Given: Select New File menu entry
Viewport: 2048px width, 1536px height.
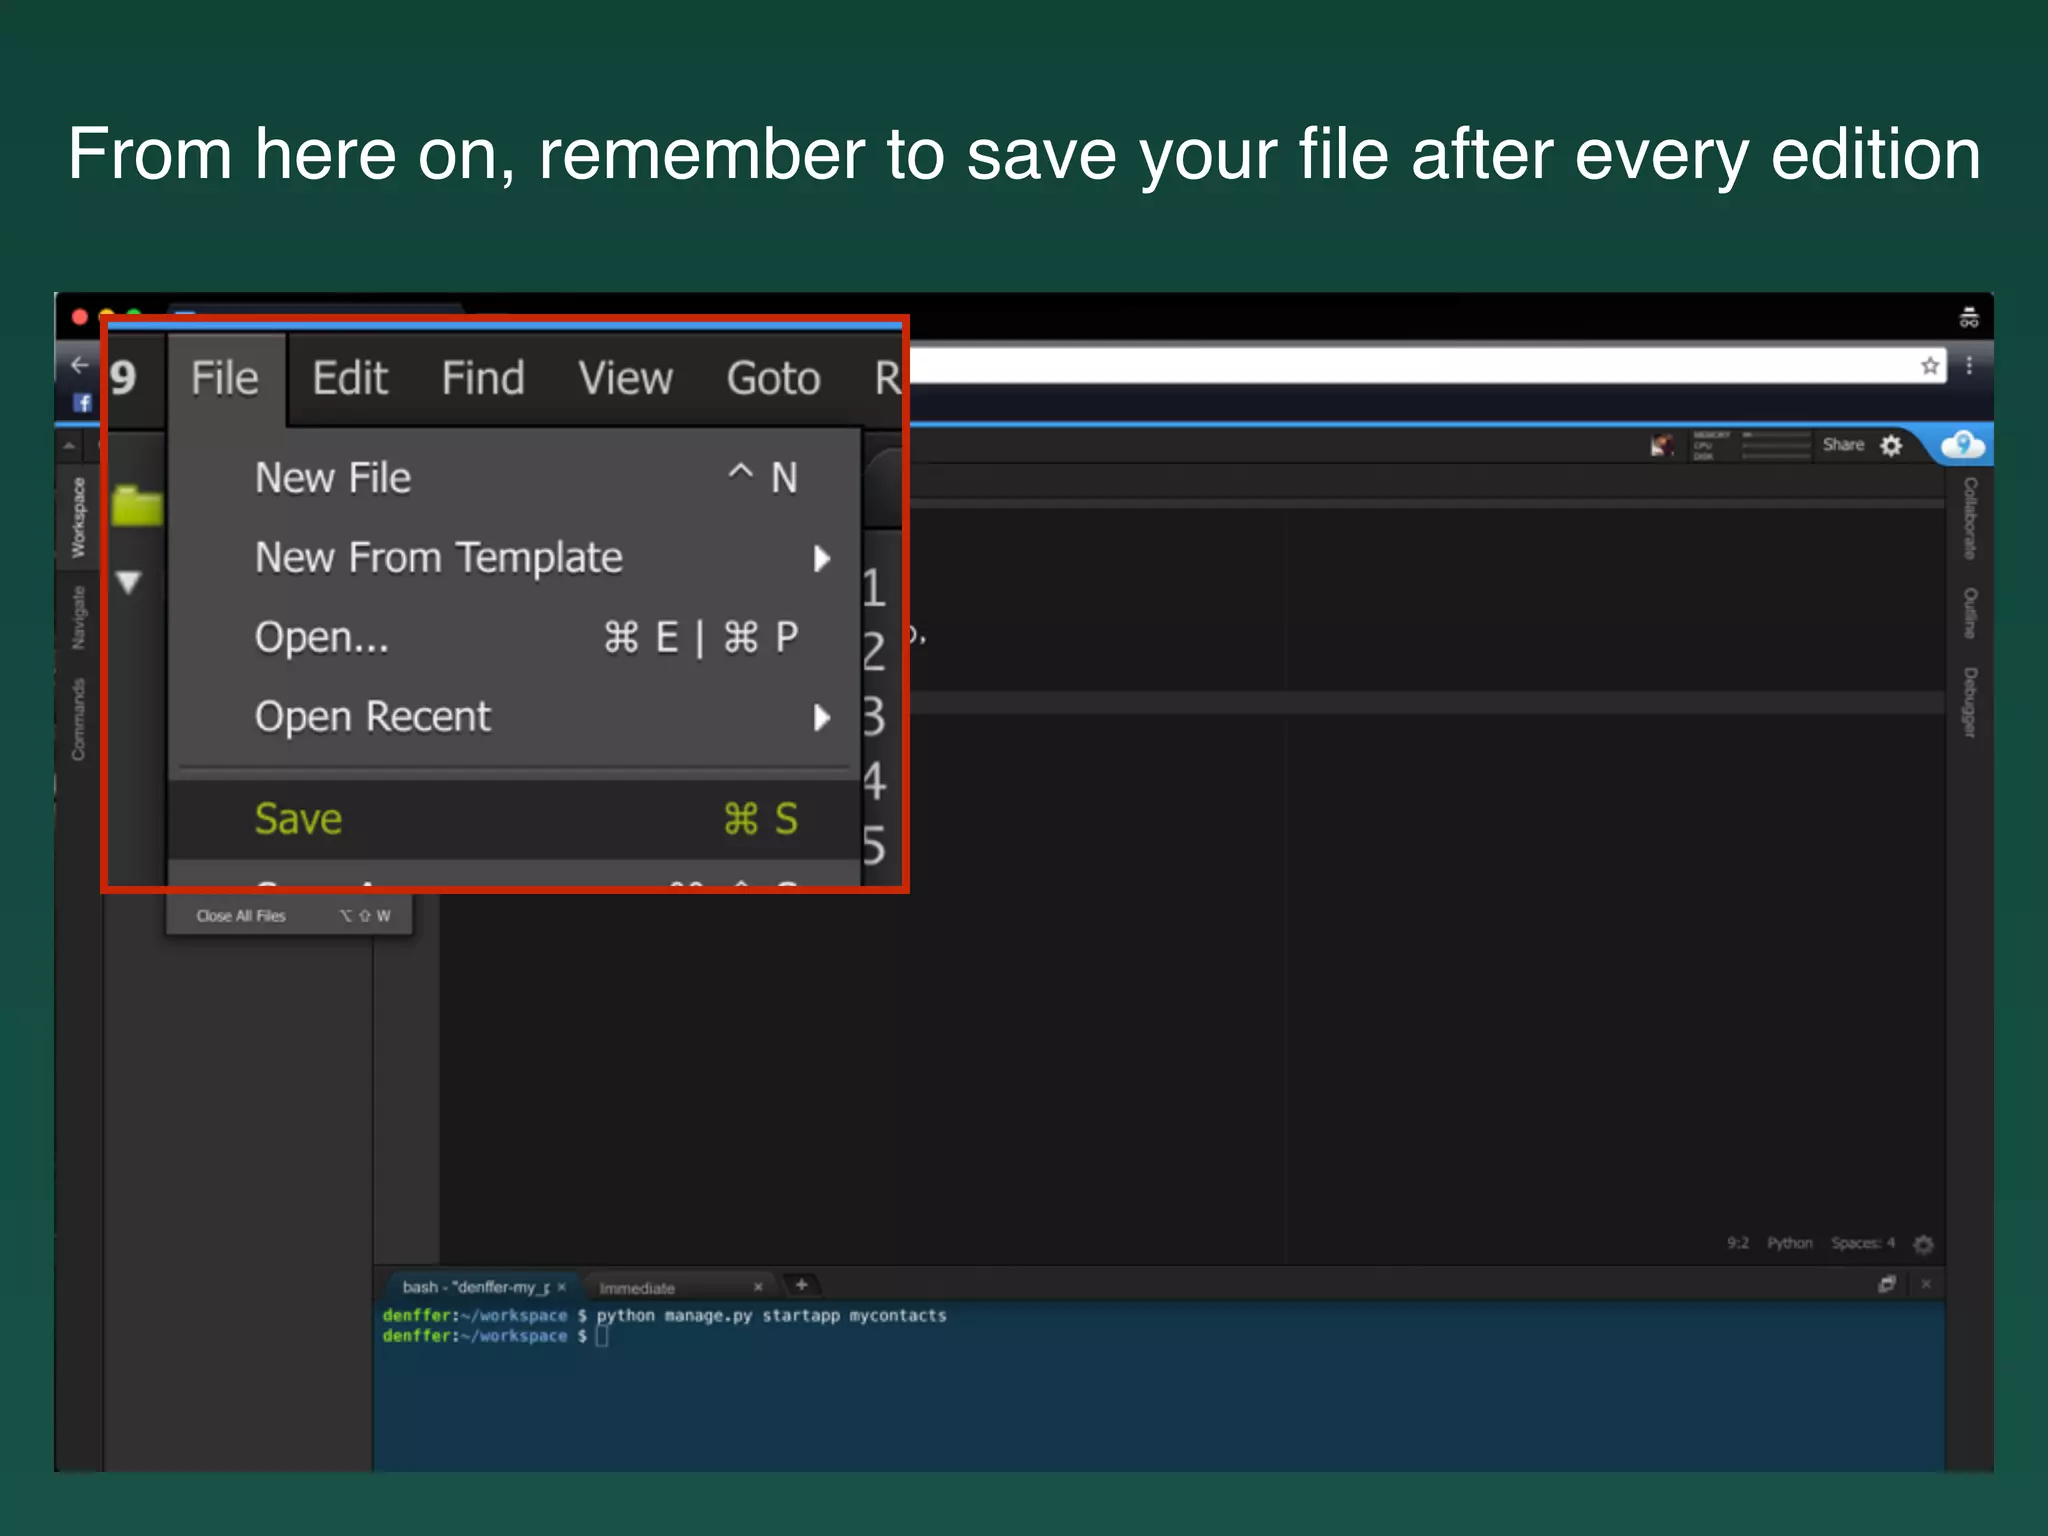Looking at the screenshot, I should click(333, 478).
